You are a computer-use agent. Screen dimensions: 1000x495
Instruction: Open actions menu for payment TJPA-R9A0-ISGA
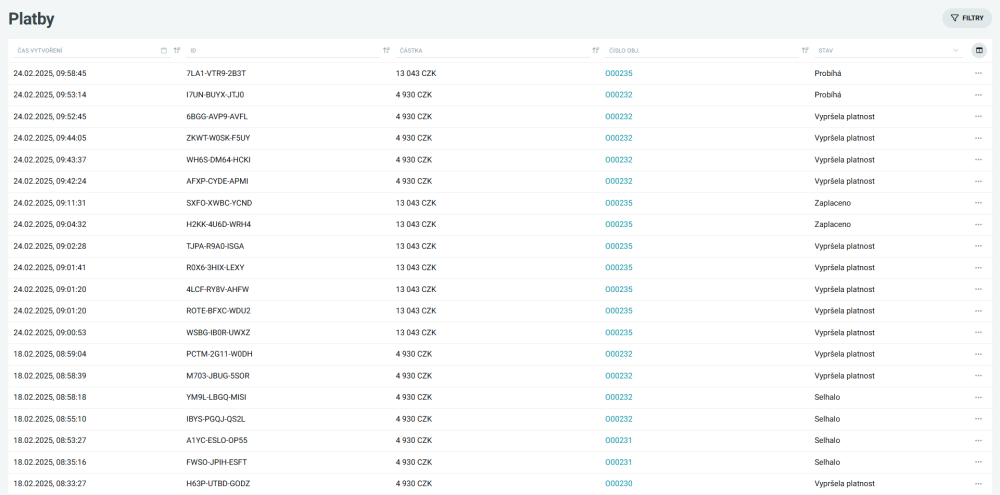[x=978, y=246]
